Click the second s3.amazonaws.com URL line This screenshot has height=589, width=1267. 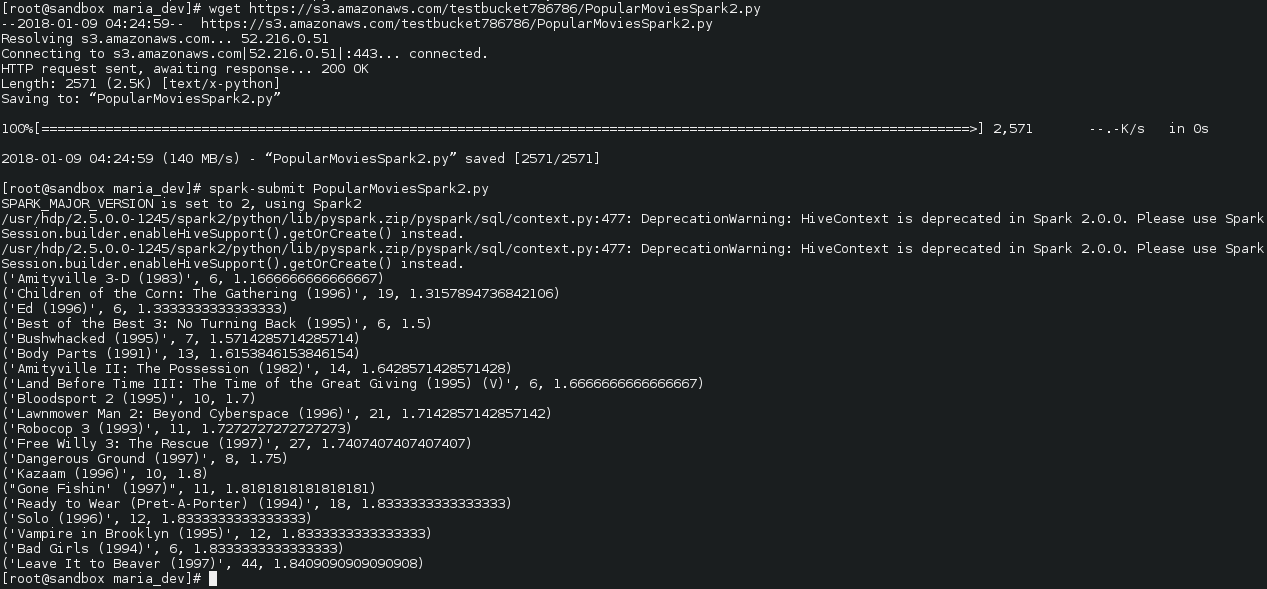pyautogui.click(x=357, y=24)
